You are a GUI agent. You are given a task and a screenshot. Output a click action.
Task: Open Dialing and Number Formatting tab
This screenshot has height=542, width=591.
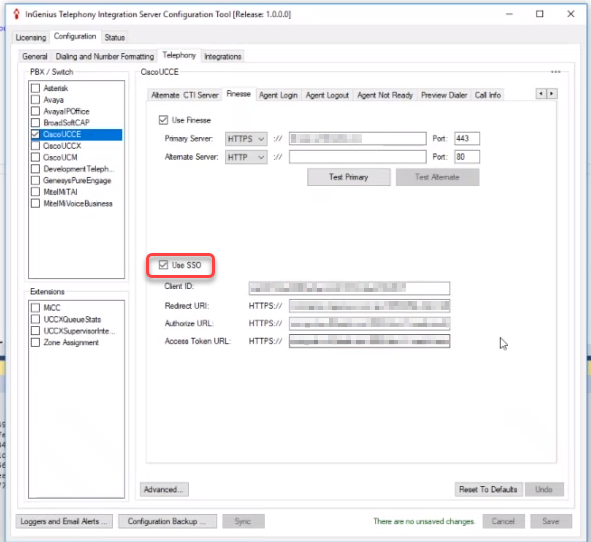[105, 57]
